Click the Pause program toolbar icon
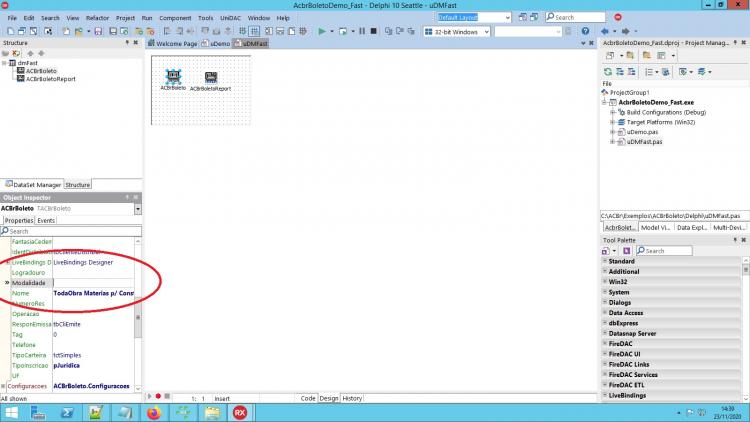 pos(362,31)
